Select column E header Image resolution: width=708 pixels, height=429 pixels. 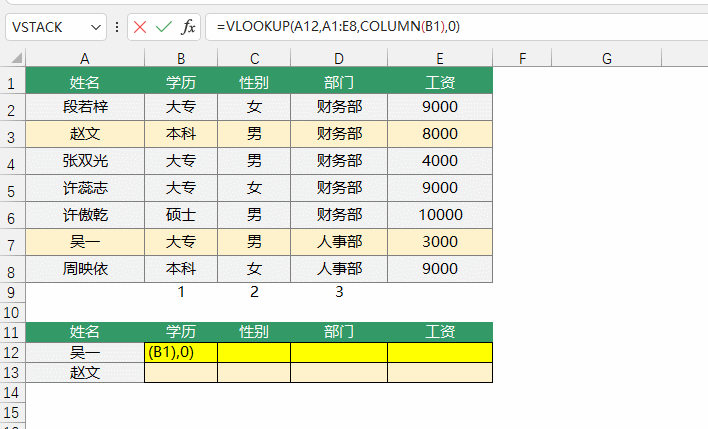tap(440, 58)
